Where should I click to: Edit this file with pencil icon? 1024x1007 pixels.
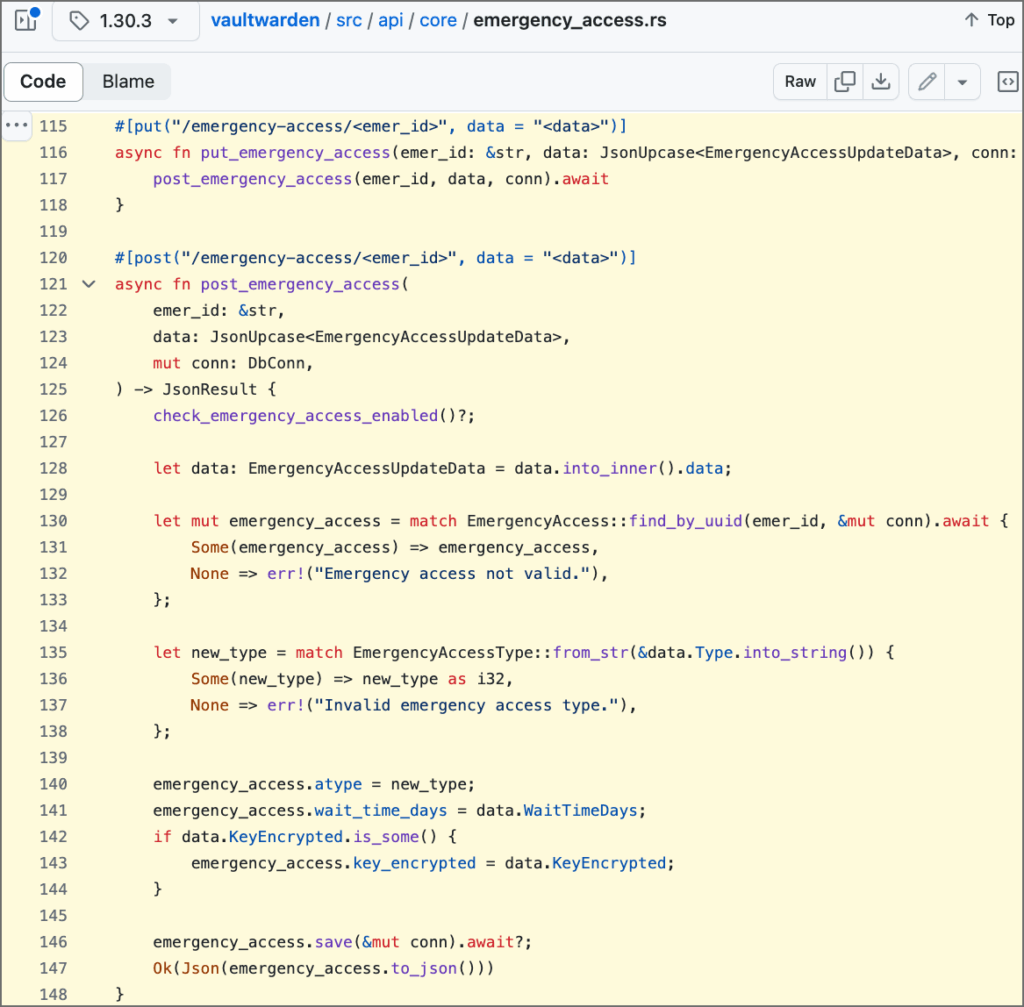927,82
